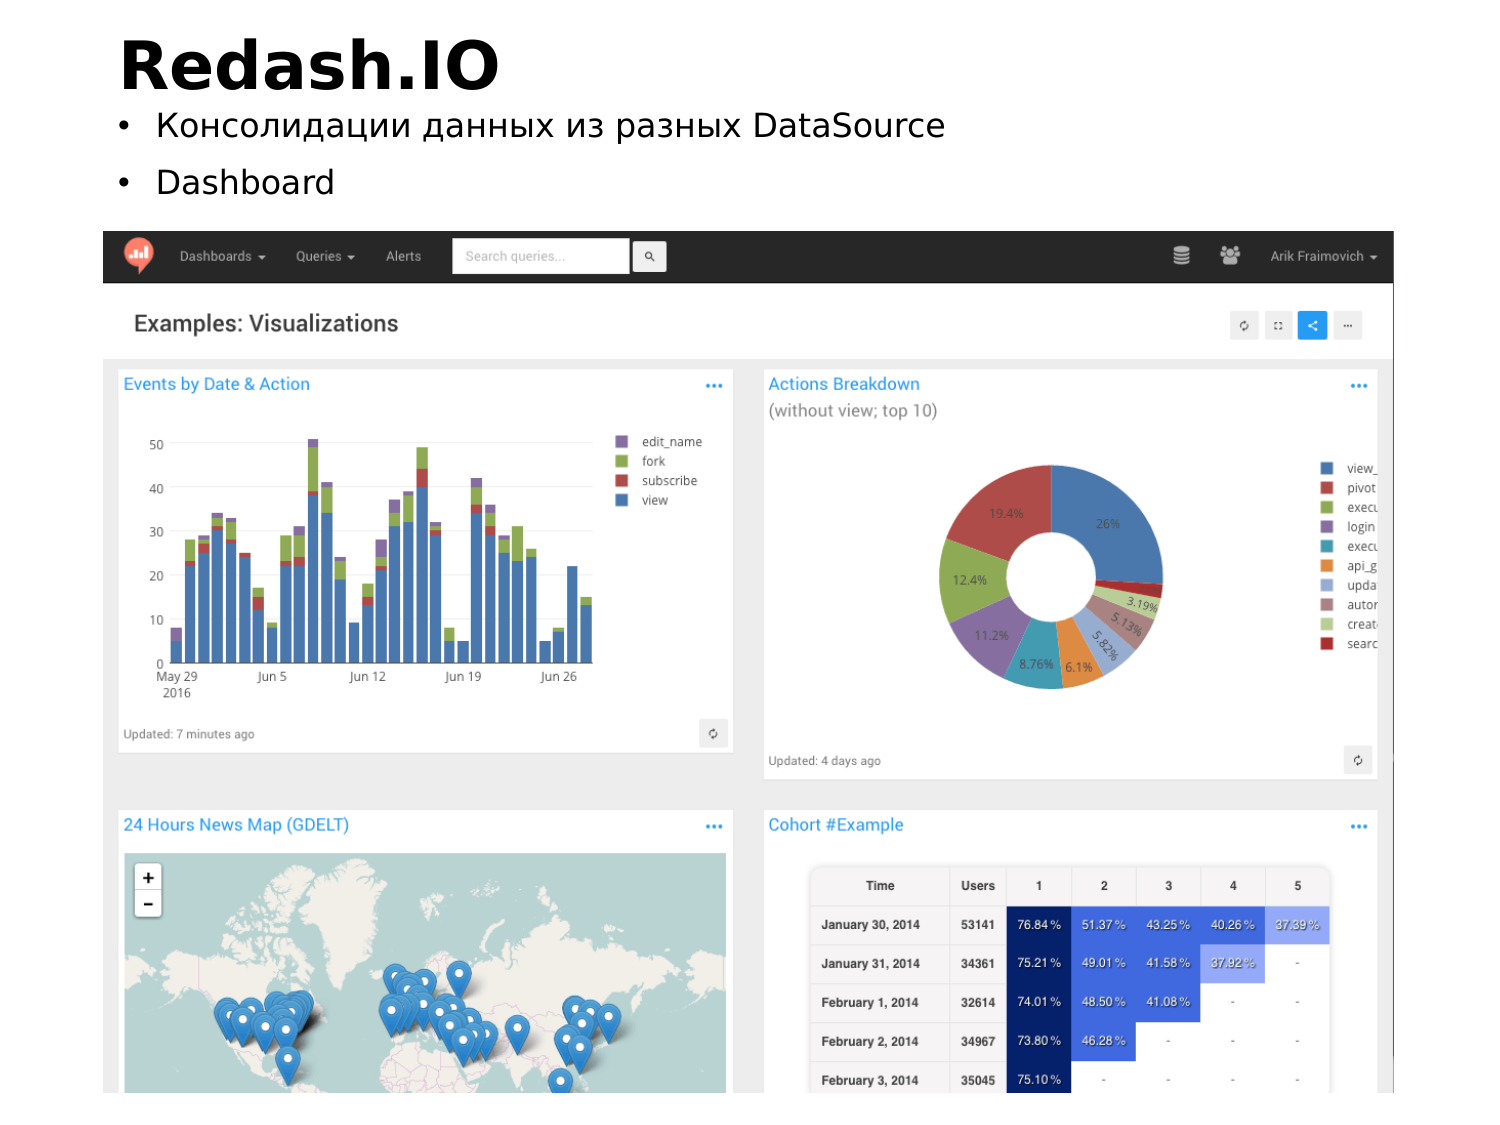Open Events by Date widget options menu
The width and height of the screenshot is (1500, 1125).
tap(714, 386)
